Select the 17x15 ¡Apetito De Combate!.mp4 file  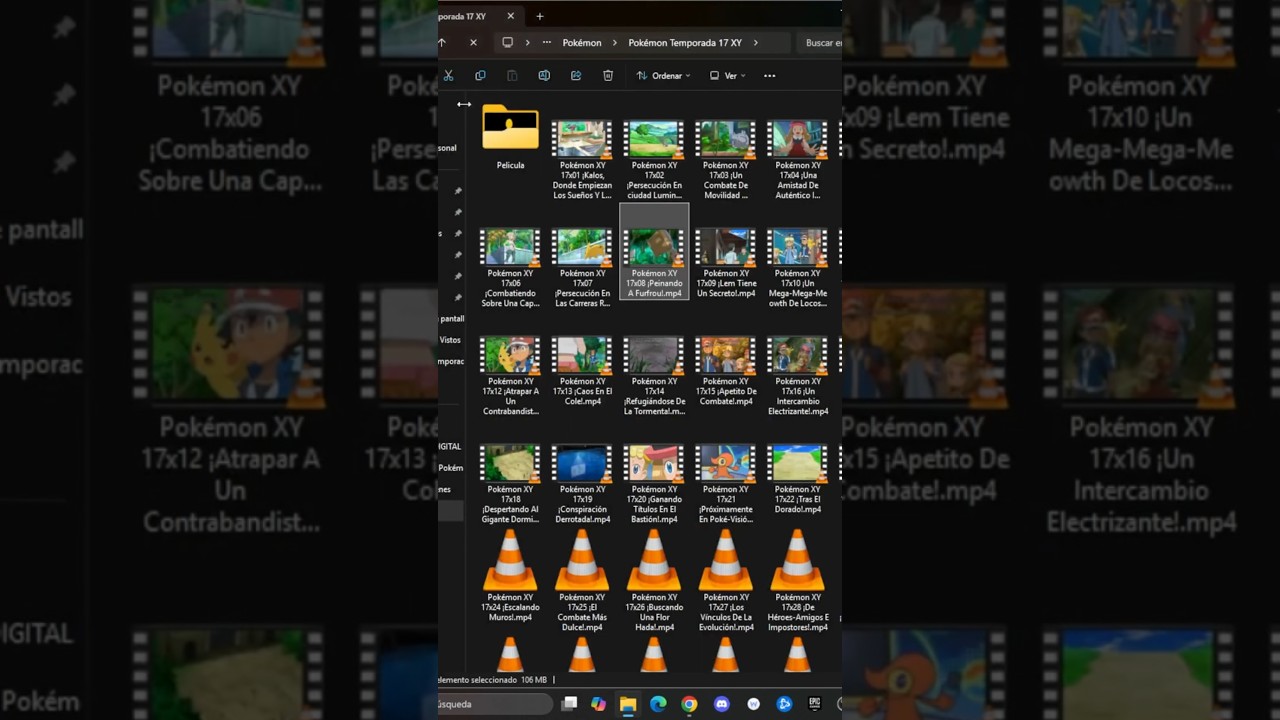[x=726, y=371]
